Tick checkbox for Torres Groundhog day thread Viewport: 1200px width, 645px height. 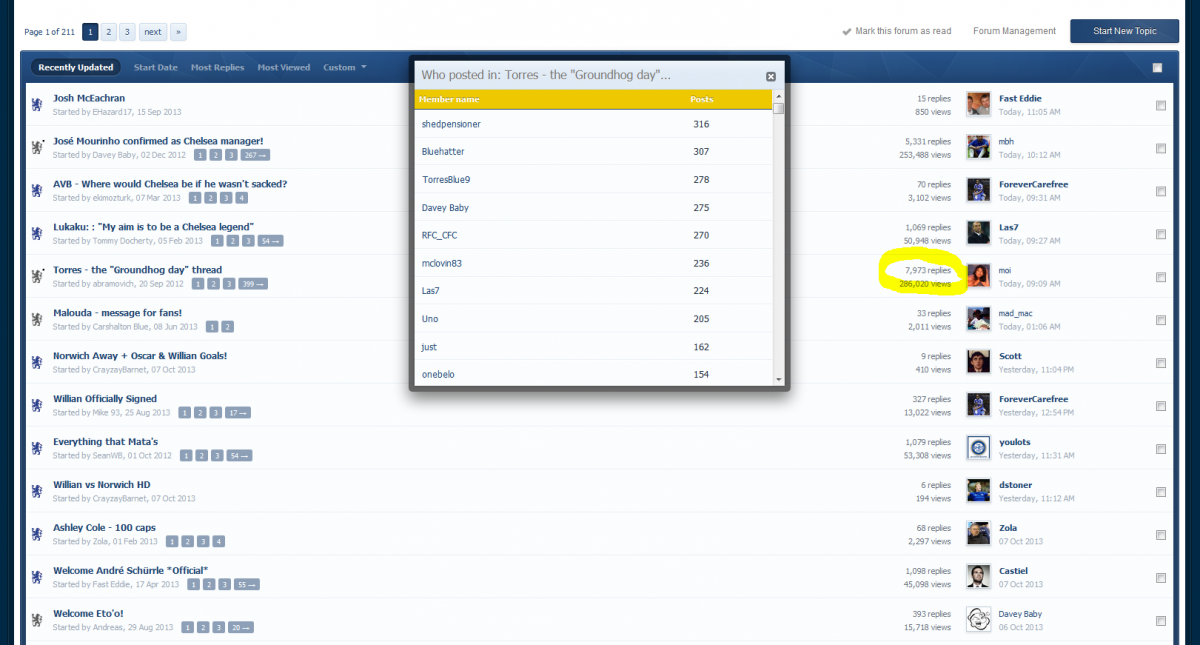tap(1161, 278)
